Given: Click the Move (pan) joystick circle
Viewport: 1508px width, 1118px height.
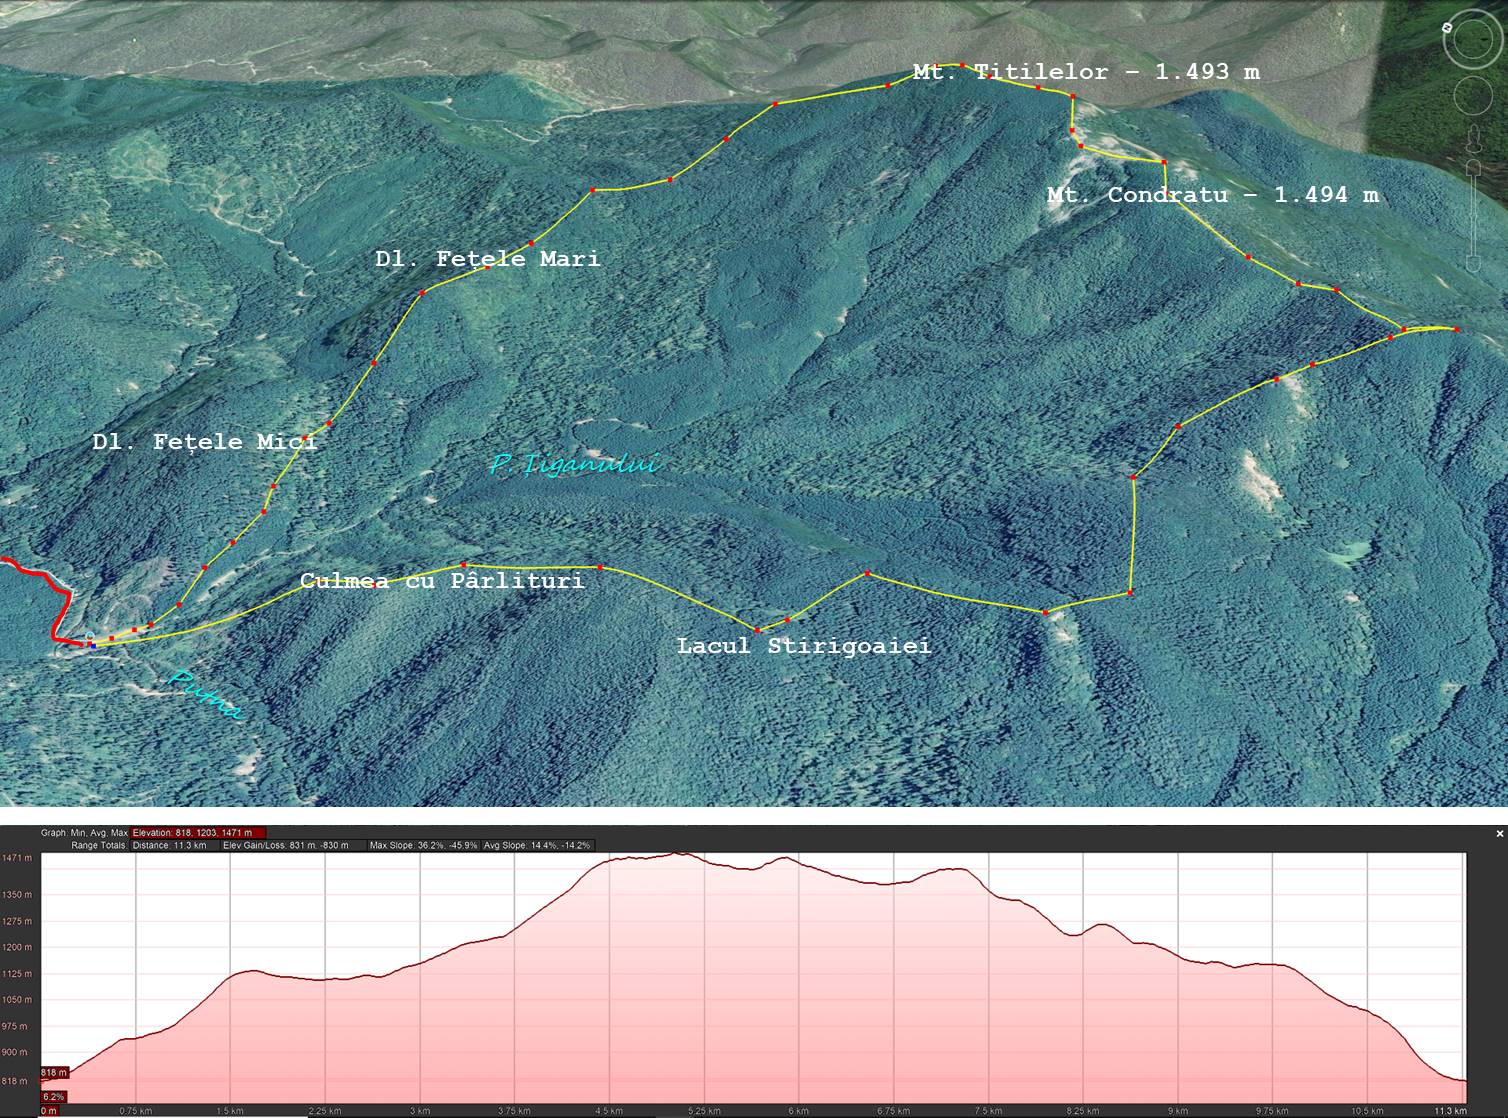Looking at the screenshot, I should click(x=1471, y=97).
